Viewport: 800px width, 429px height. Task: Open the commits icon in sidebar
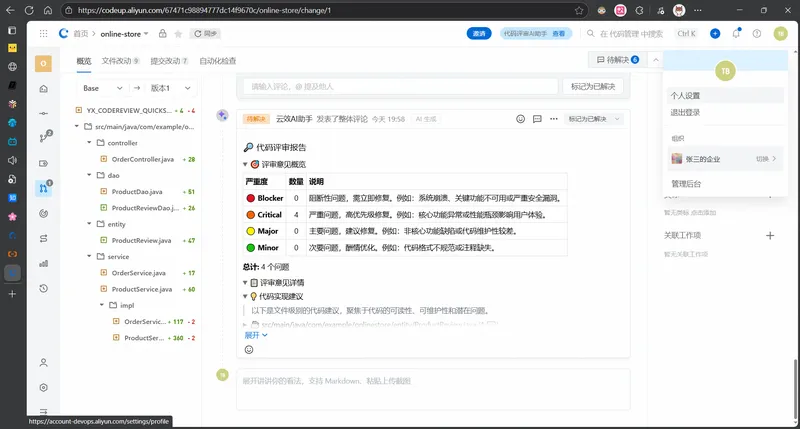pyautogui.click(x=43, y=113)
